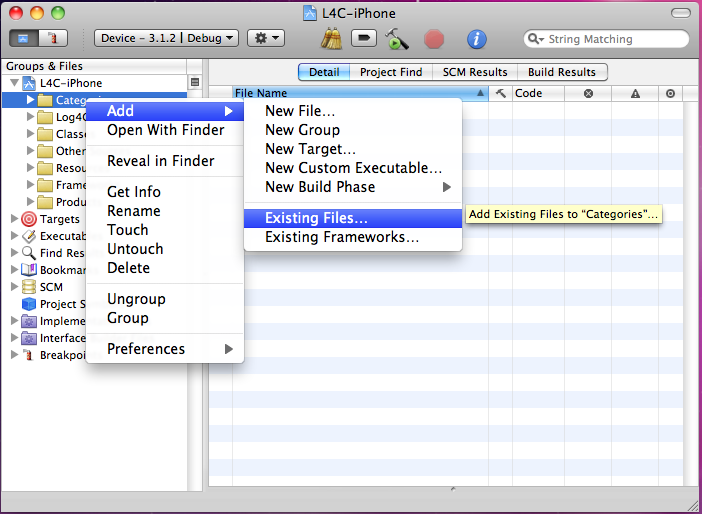This screenshot has width=702, height=514.
Task: Switch to the Project Find tab
Action: [x=391, y=72]
